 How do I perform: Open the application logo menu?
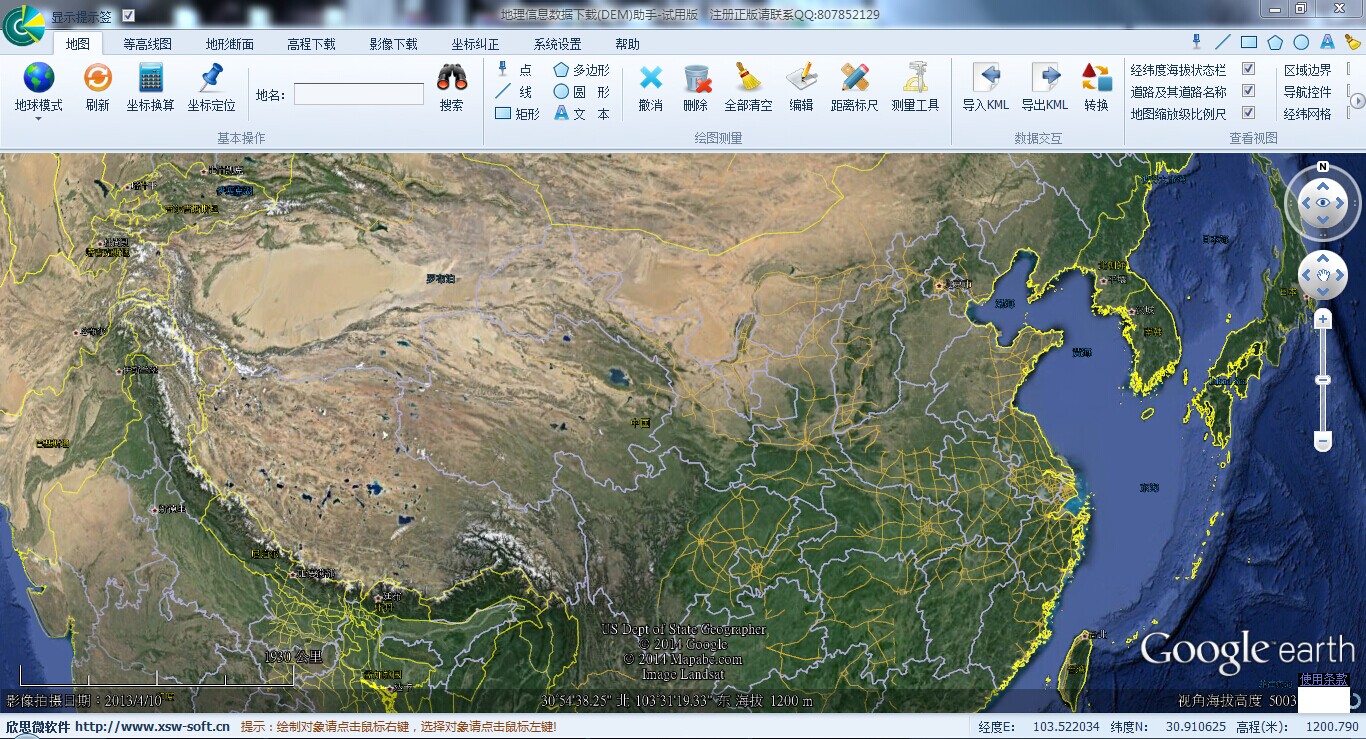point(22,25)
